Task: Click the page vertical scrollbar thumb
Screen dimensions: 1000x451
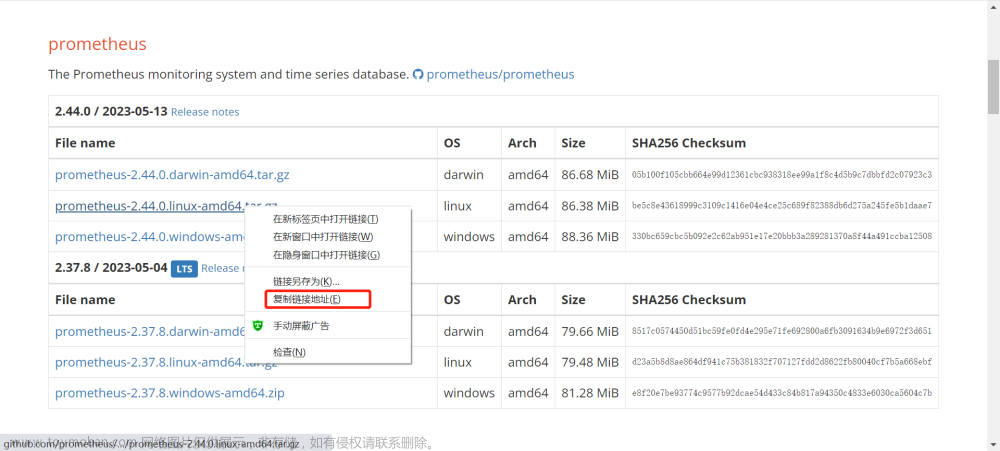Action: point(993,87)
